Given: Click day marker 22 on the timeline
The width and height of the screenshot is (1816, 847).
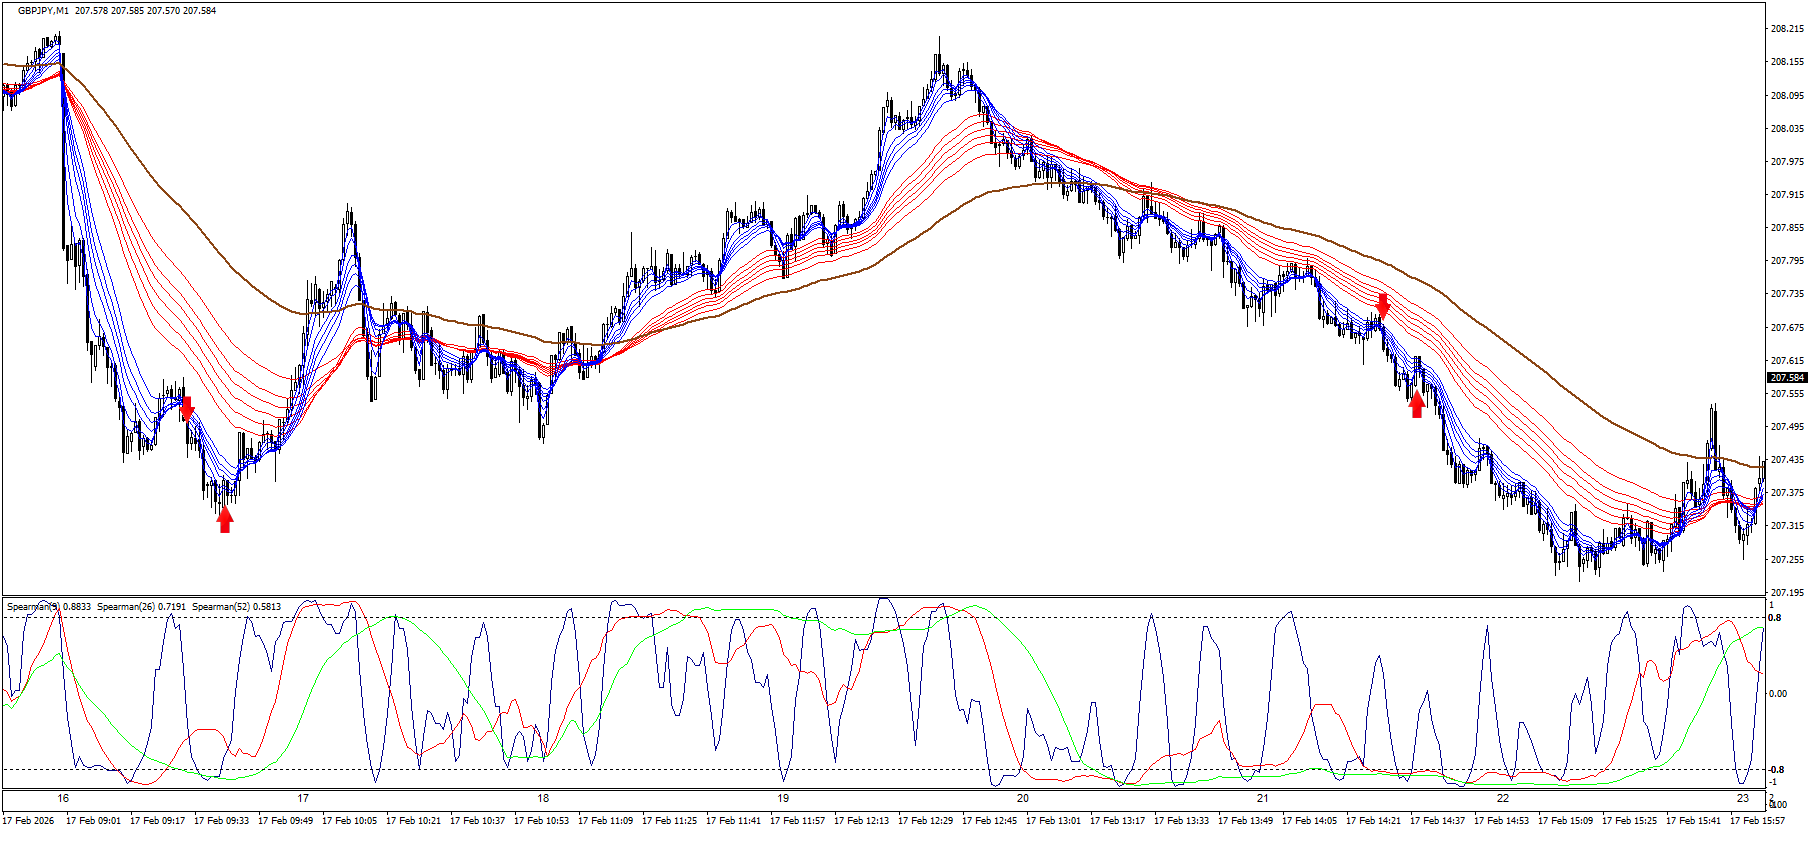Looking at the screenshot, I should (x=1503, y=798).
